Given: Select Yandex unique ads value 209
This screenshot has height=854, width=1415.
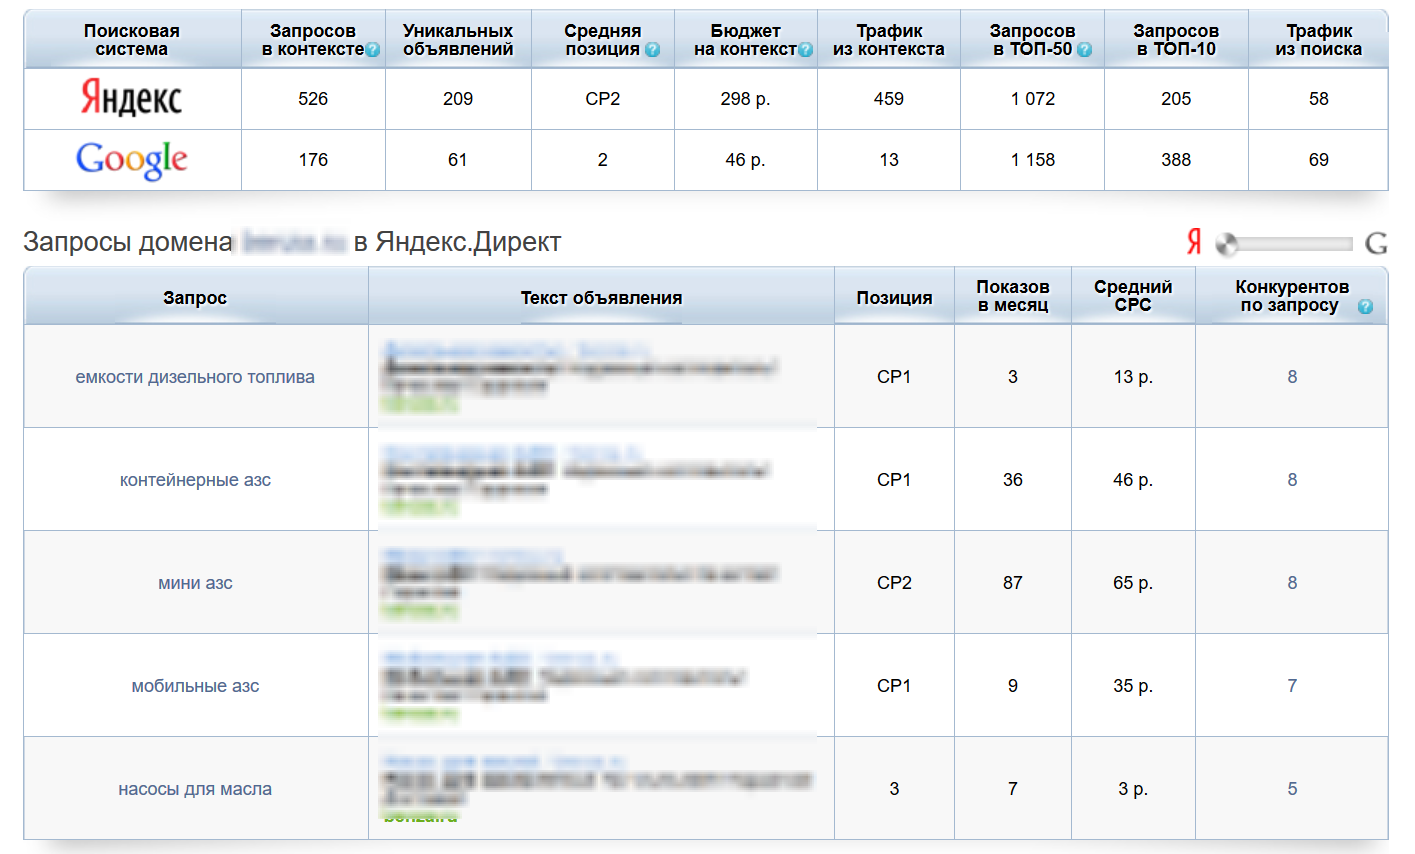Looking at the screenshot, I should click(458, 99).
